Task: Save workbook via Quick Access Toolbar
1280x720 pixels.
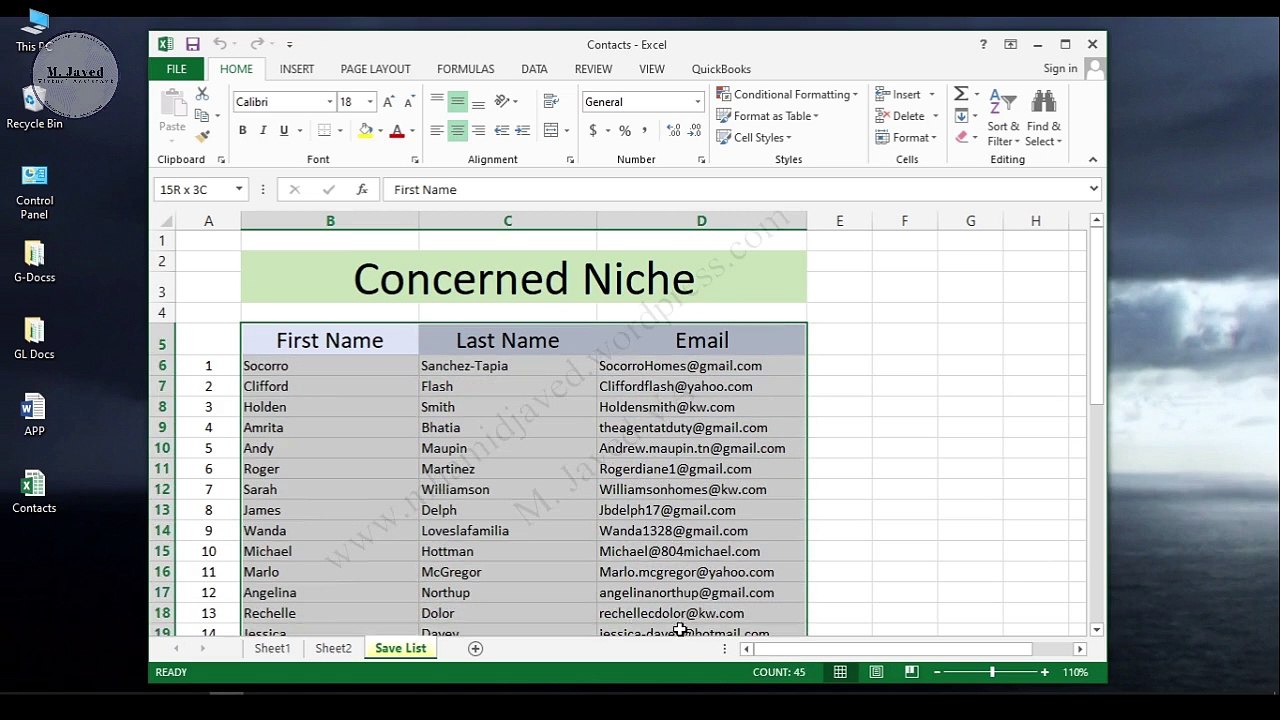Action: click(x=192, y=44)
